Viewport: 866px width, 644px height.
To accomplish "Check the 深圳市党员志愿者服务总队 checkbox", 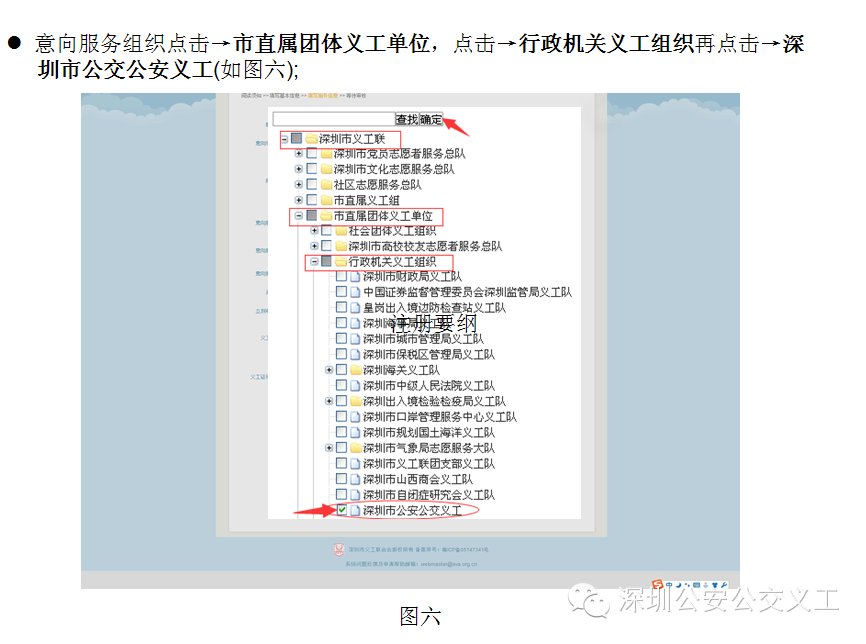I will 311,155.
